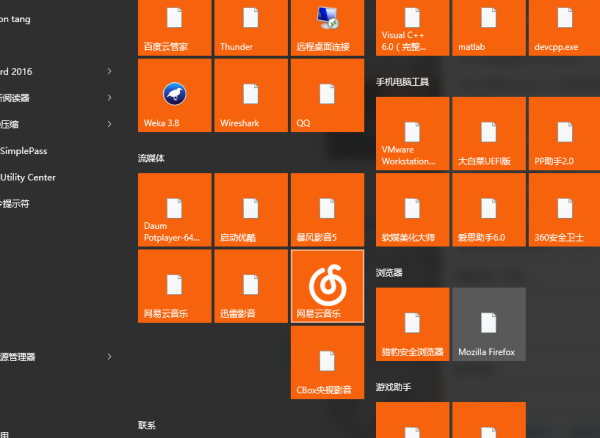Launch the 猎豹安全浏览器 tile
Image resolution: width=600 pixels, height=438 pixels.
click(x=412, y=324)
